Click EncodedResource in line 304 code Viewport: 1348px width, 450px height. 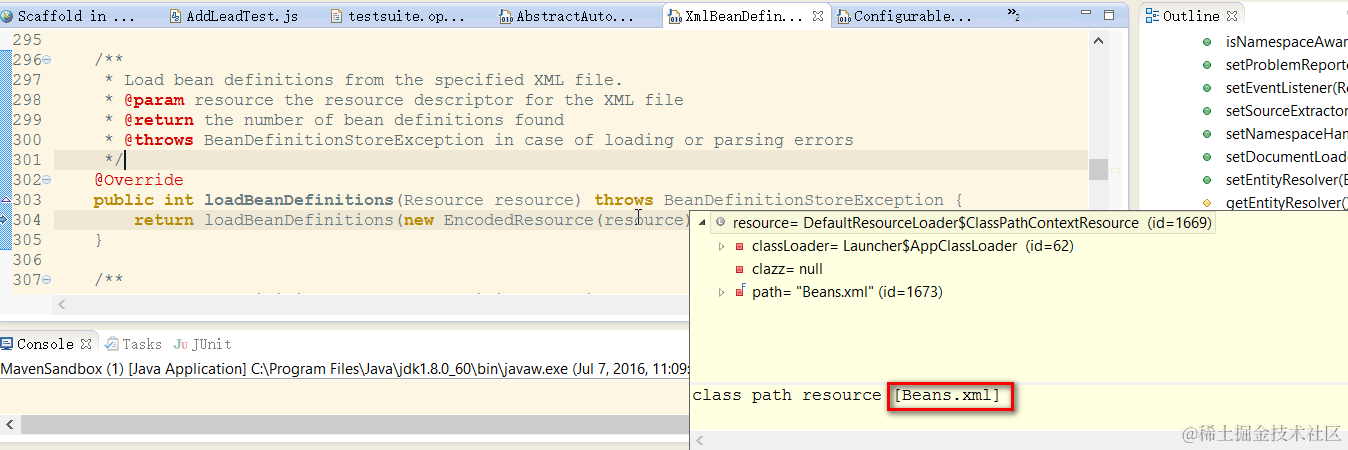[518, 220]
